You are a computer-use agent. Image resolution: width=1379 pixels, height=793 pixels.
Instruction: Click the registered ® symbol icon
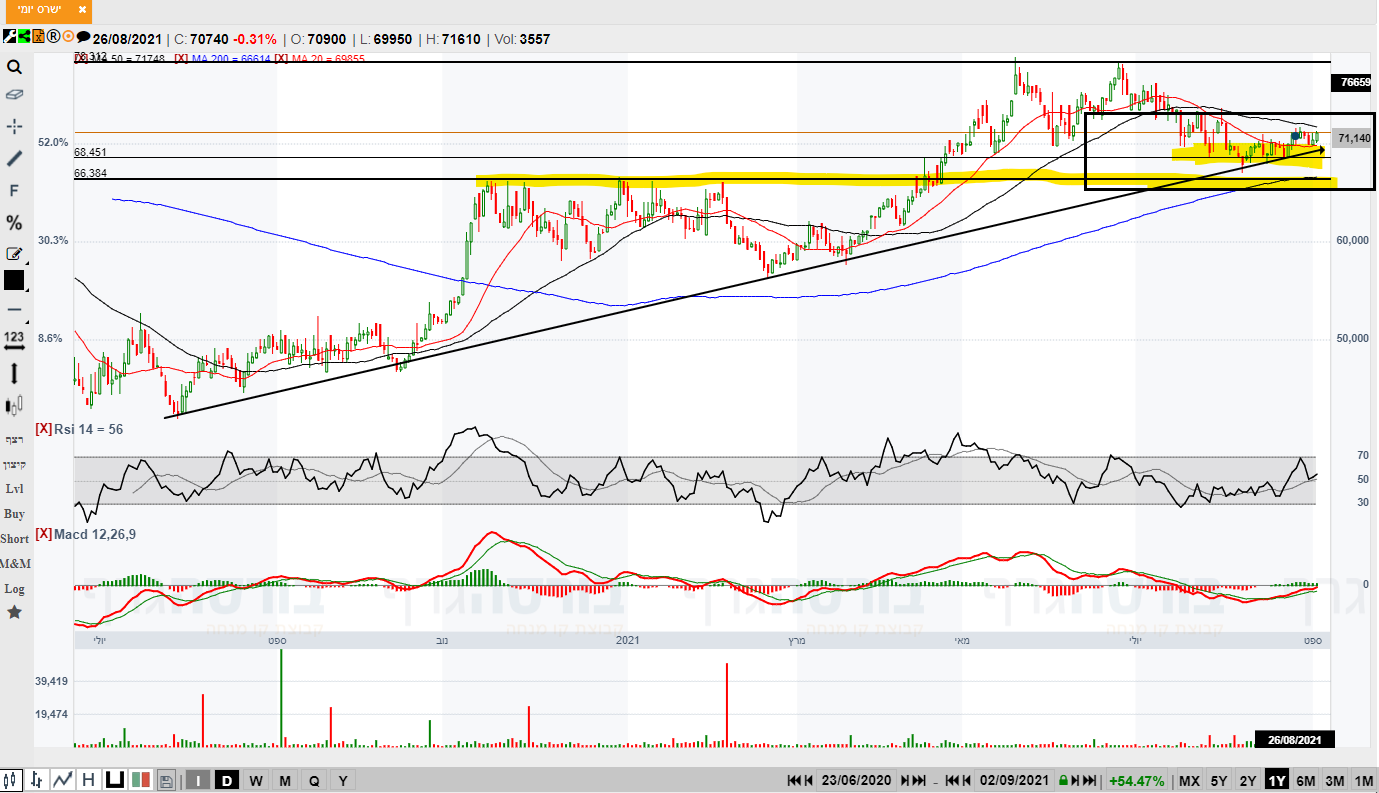pyautogui.click(x=53, y=38)
